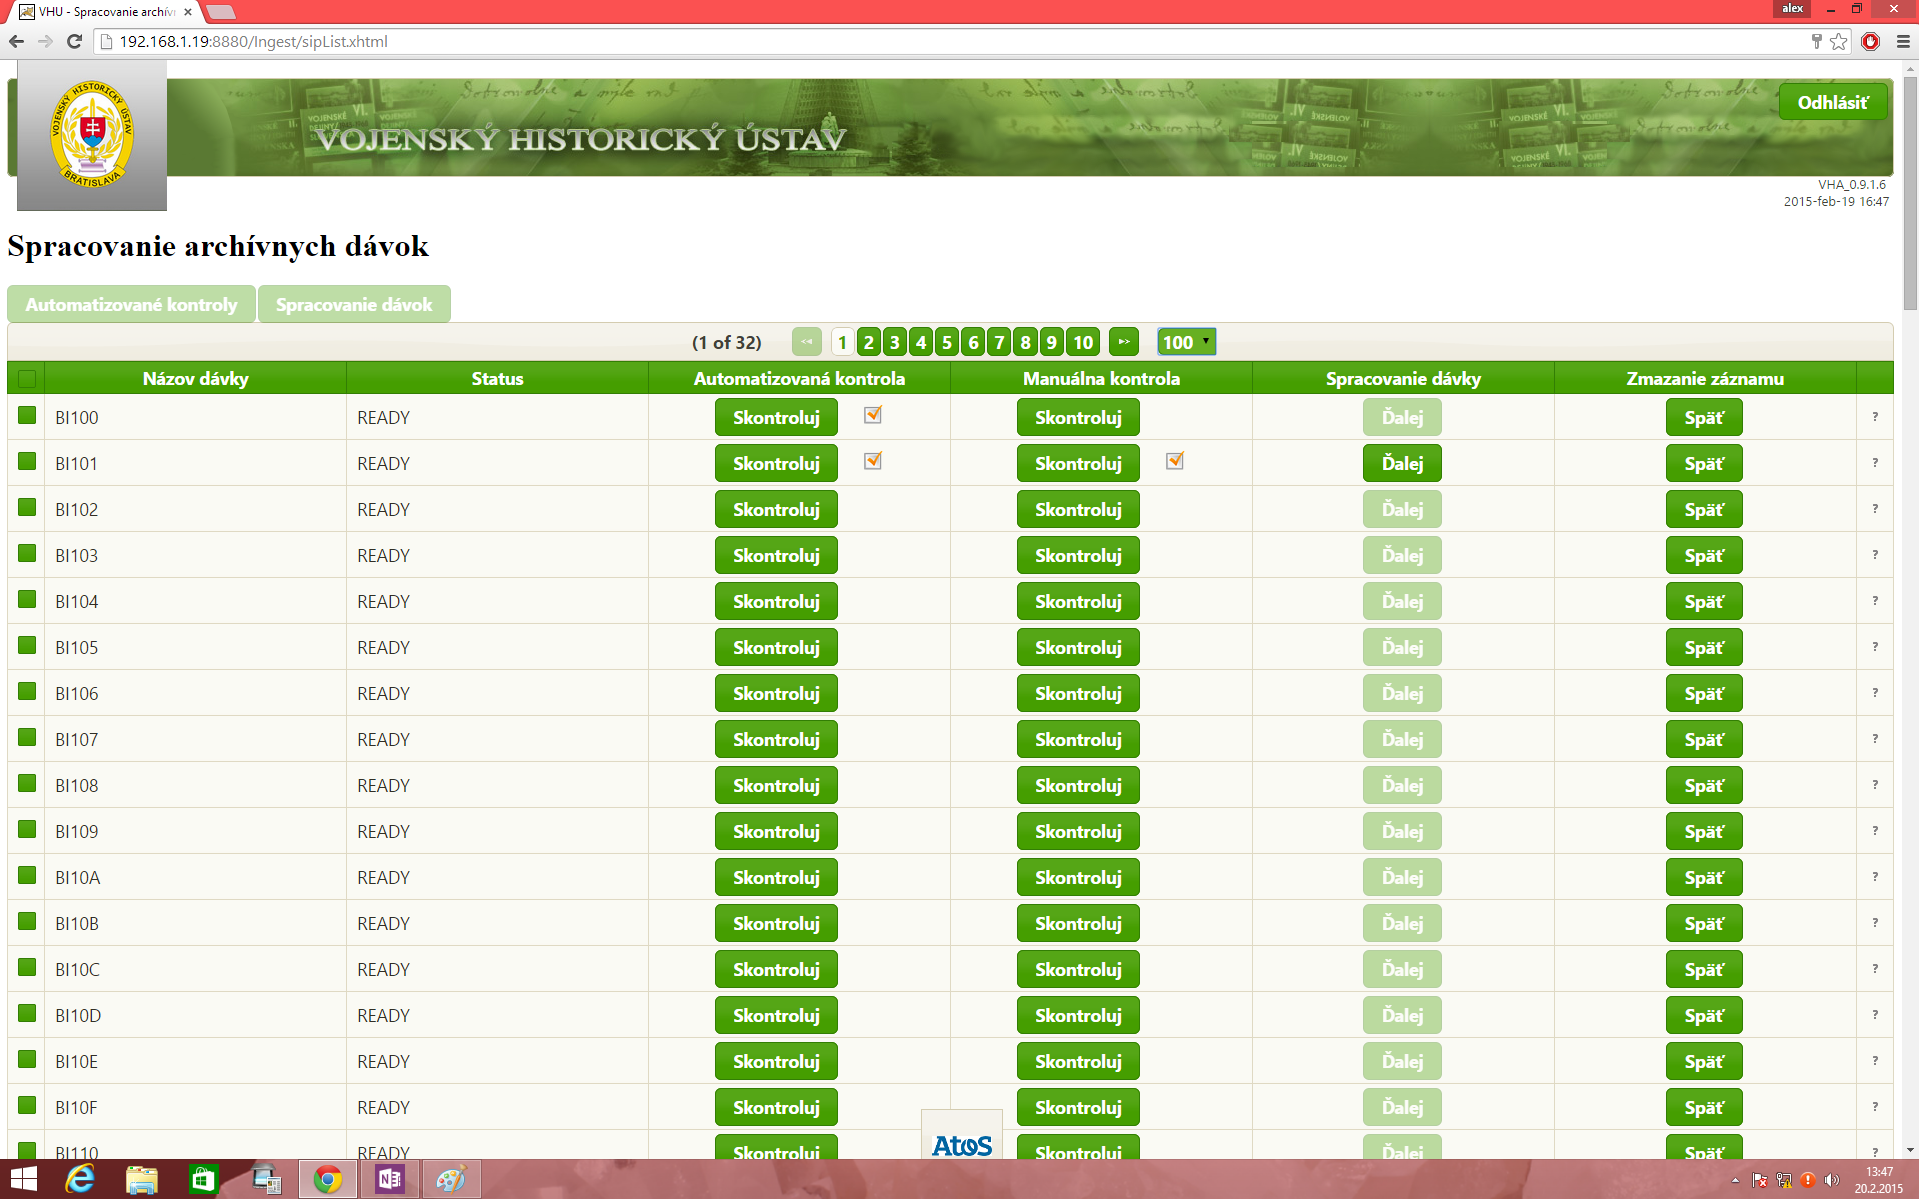Toggle the row checkbox for BI102

pos(27,507)
